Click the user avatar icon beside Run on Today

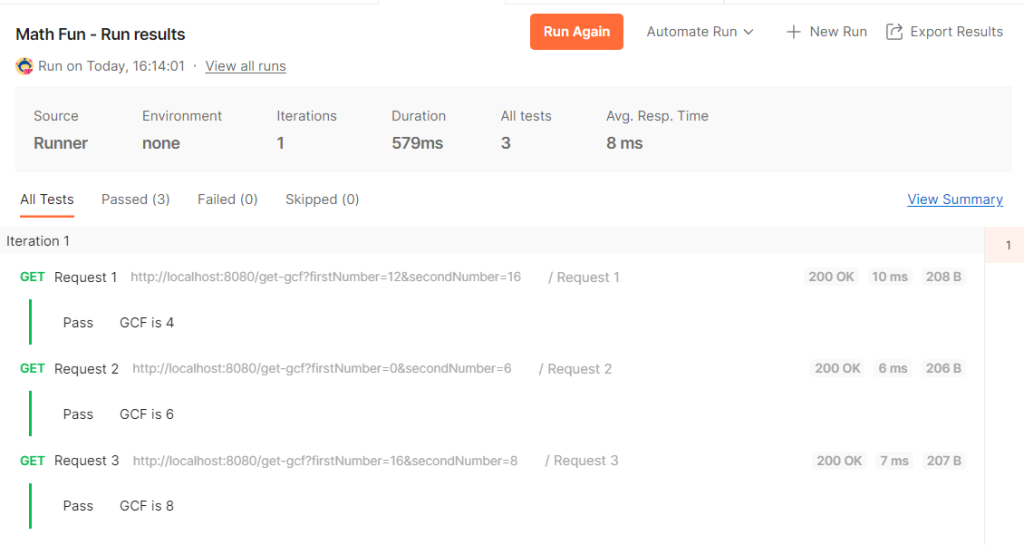(x=25, y=66)
